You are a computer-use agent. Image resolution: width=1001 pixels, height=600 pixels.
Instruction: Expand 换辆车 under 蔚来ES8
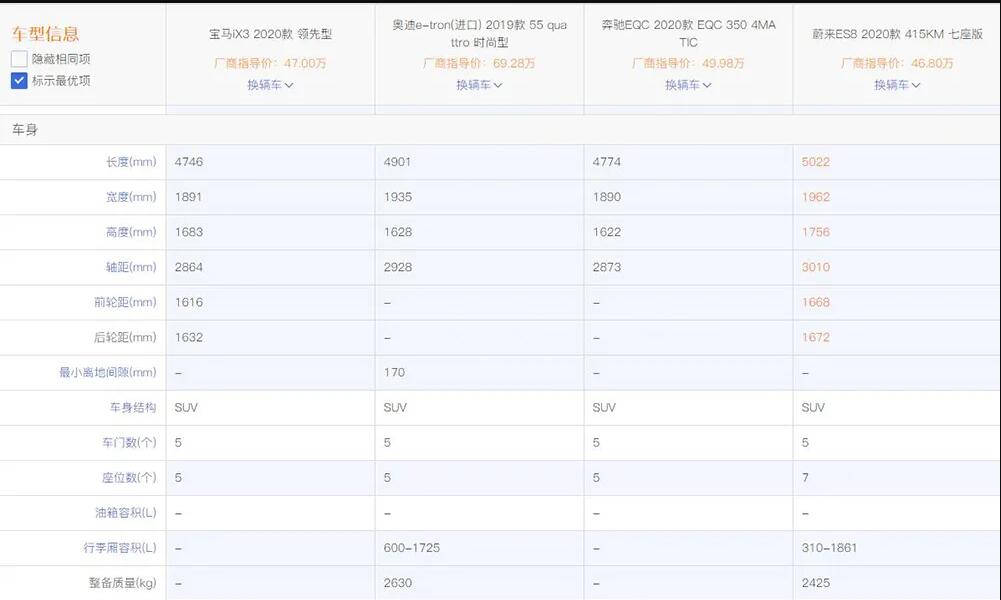[x=897, y=85]
